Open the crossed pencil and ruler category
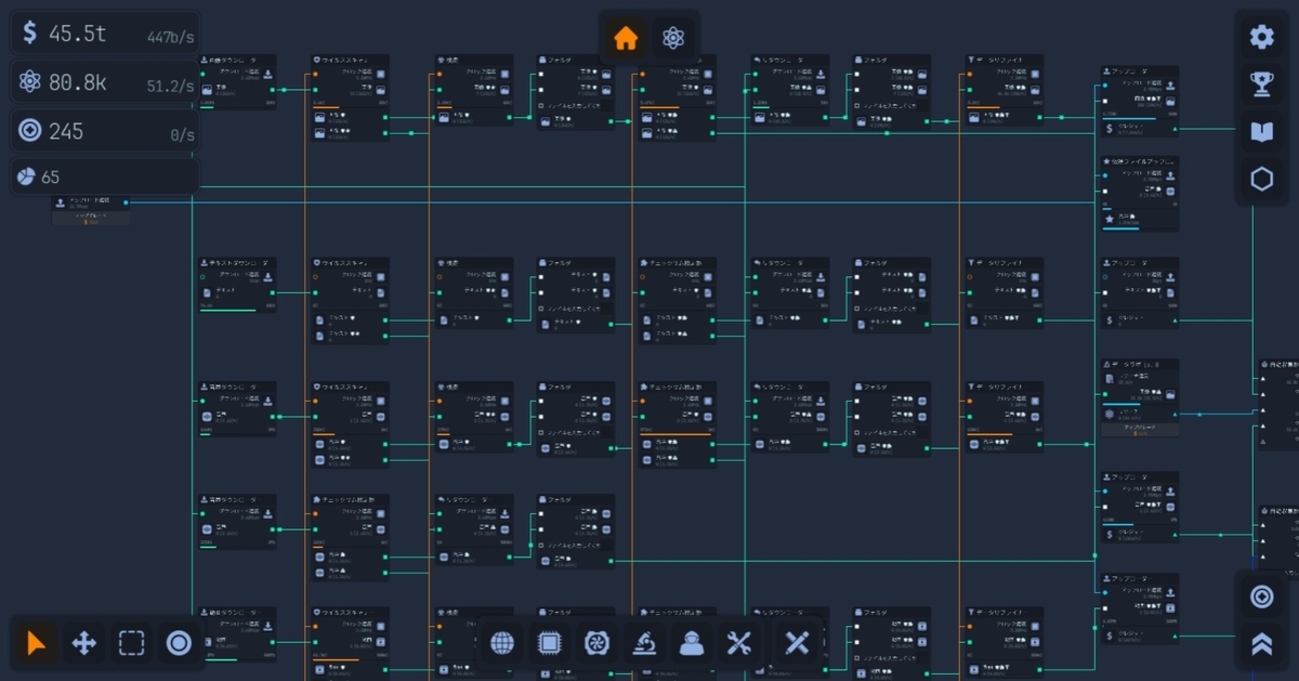 click(797, 643)
